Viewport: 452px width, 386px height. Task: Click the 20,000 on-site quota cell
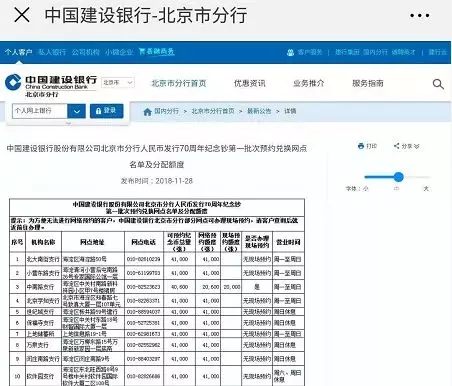[x=231, y=287]
